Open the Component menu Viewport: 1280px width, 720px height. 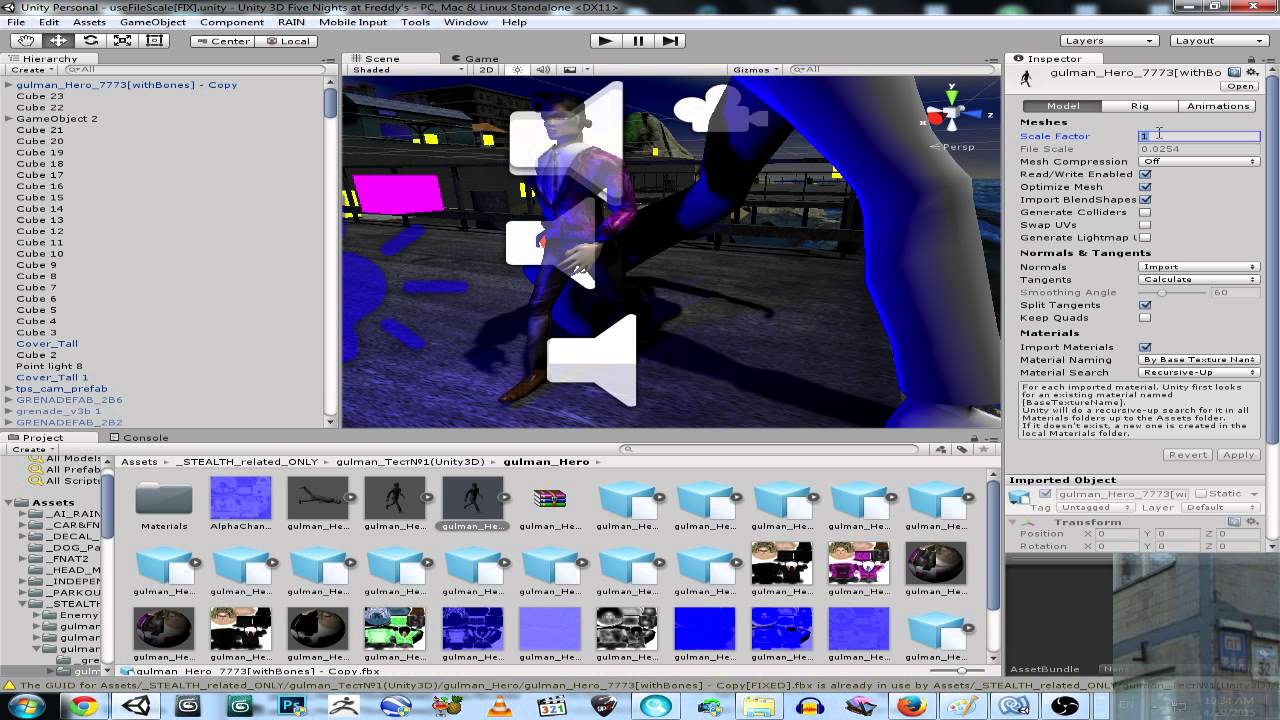(x=232, y=22)
